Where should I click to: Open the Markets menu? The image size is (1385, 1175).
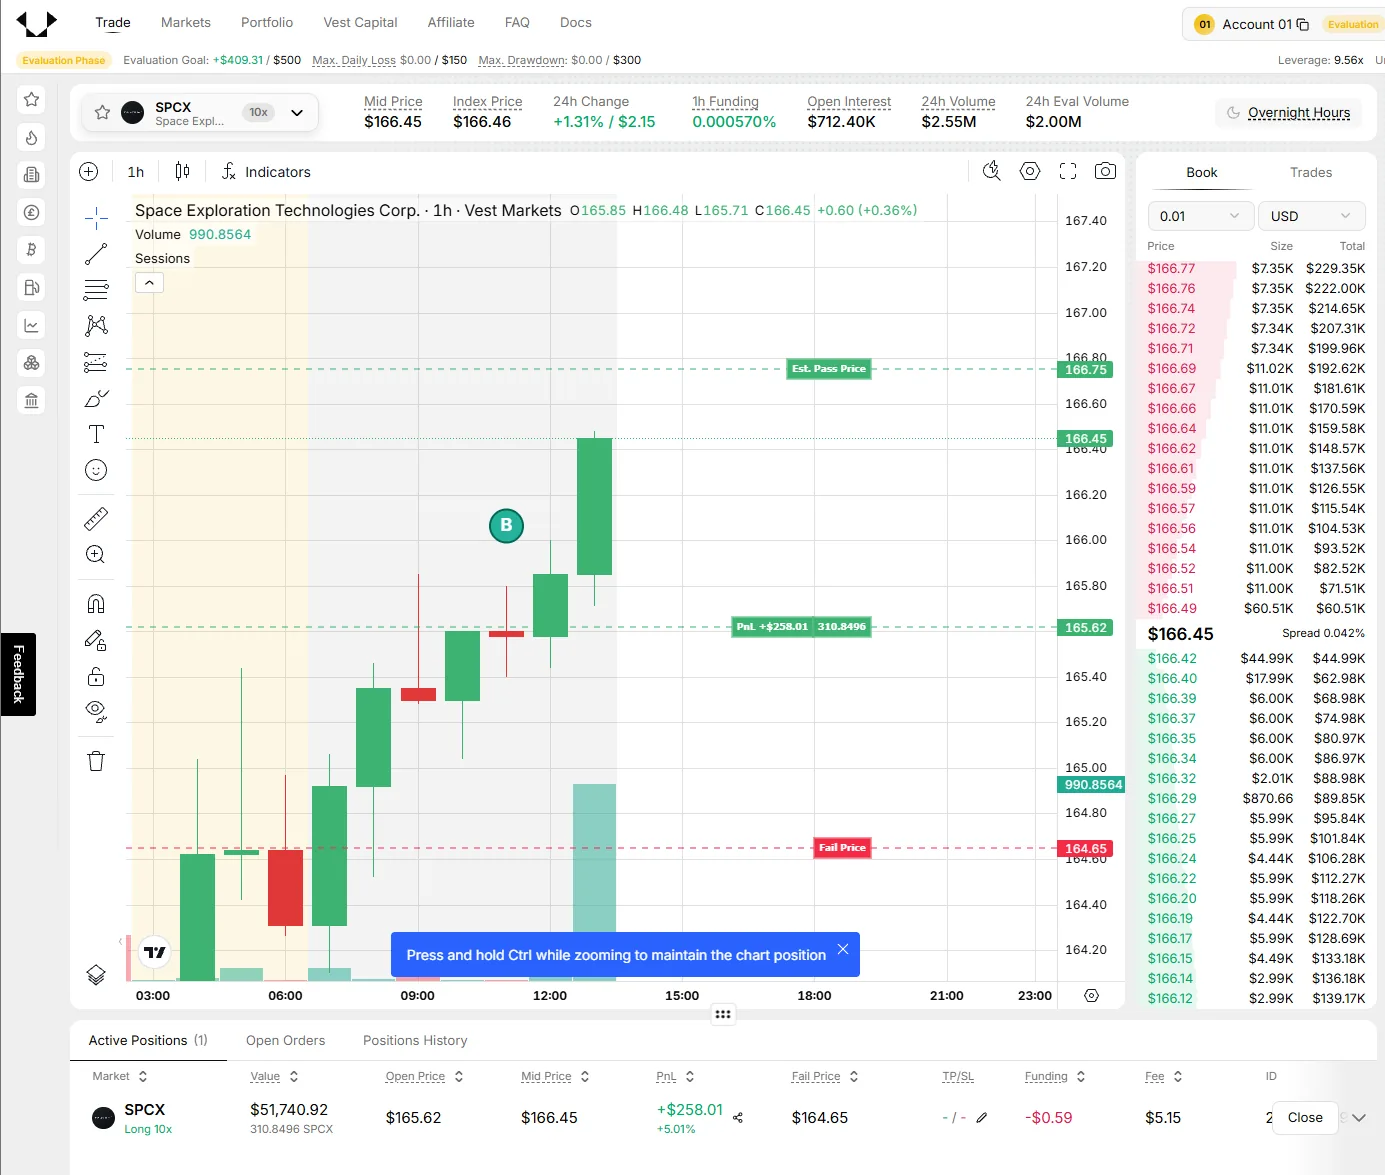tap(186, 22)
